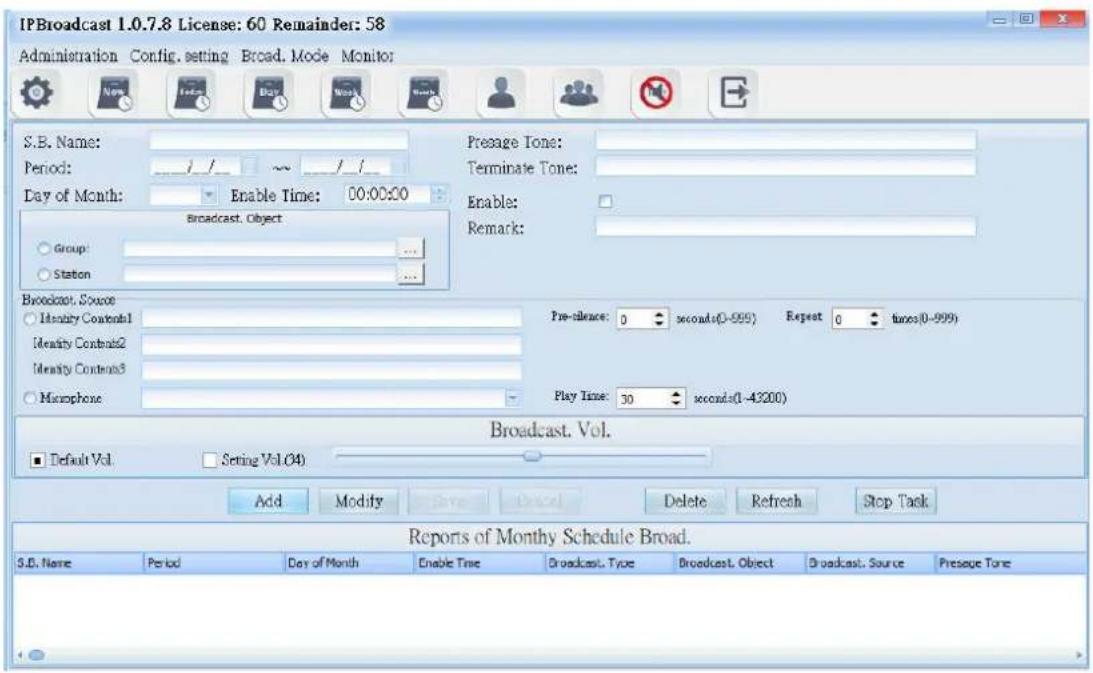Click the Modify button

pyautogui.click(x=359, y=501)
